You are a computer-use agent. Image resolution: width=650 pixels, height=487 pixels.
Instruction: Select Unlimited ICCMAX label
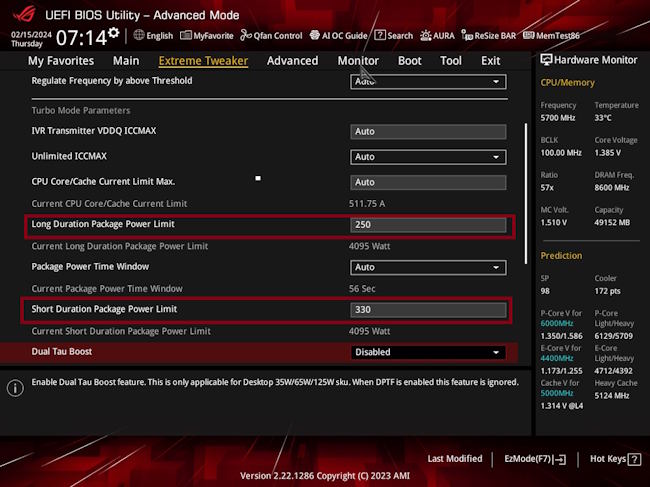pos(69,156)
